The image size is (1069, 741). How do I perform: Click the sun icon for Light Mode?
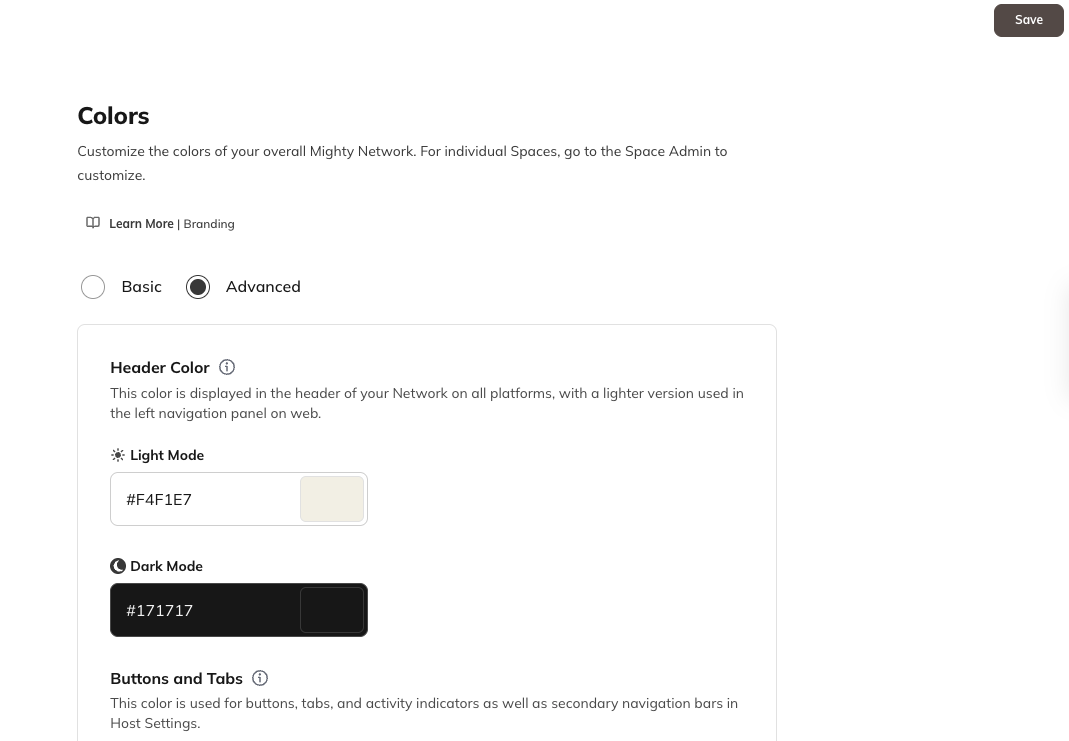118,455
